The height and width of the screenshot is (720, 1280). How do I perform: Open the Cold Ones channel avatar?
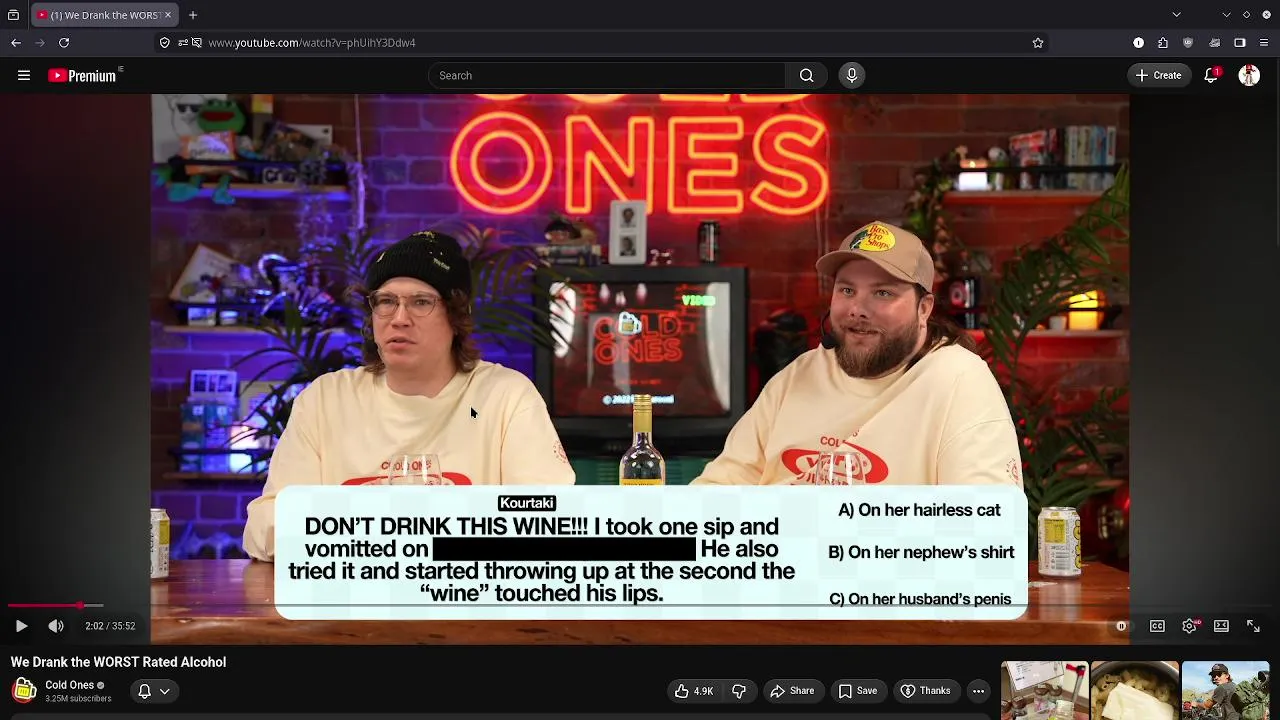tap(24, 691)
